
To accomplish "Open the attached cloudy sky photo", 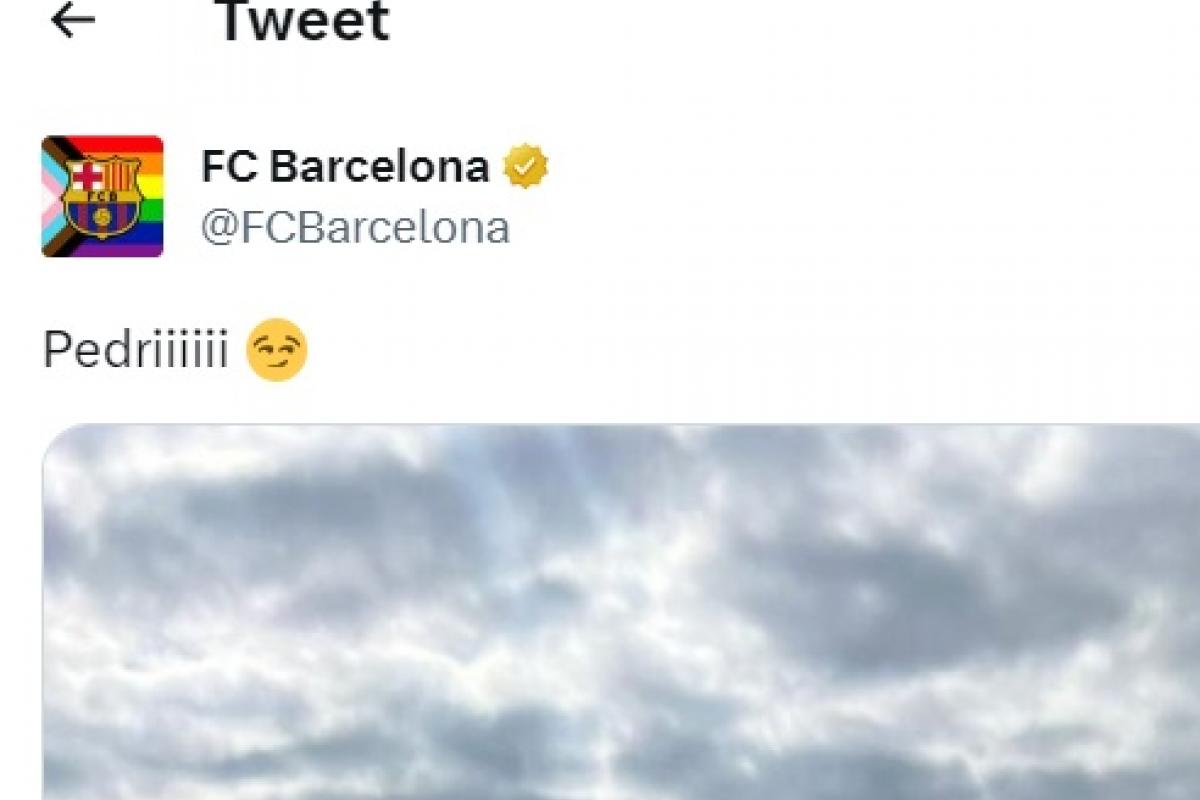I will (621, 612).
